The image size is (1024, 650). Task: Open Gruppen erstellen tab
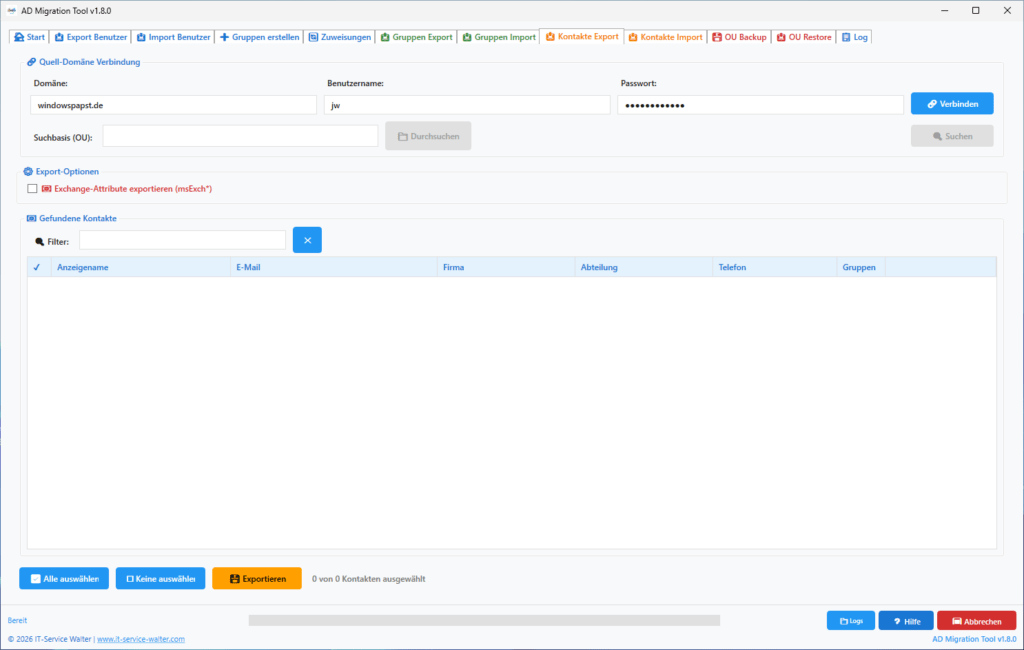coord(259,37)
